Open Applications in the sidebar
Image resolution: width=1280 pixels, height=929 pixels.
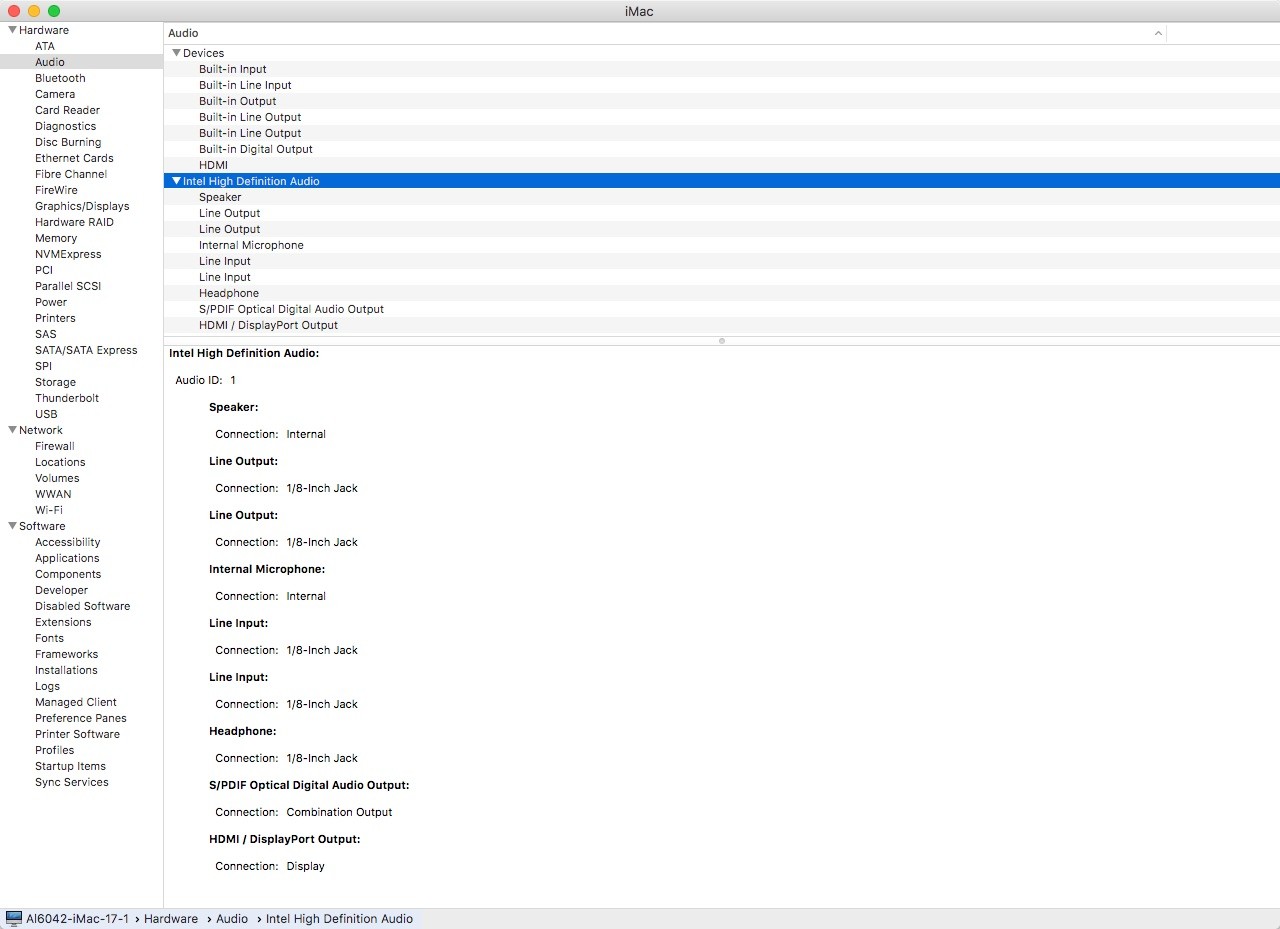[67, 558]
